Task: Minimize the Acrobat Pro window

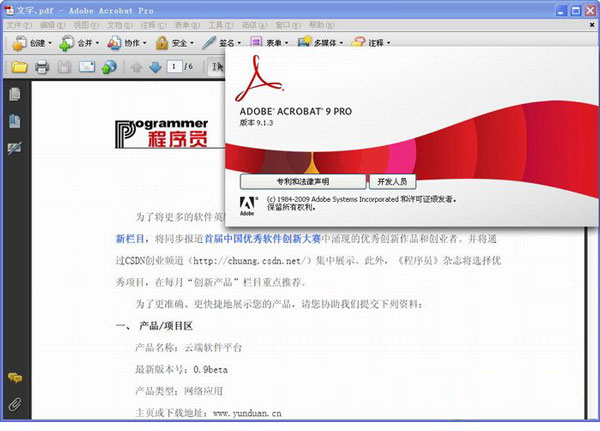Action: pos(561,11)
